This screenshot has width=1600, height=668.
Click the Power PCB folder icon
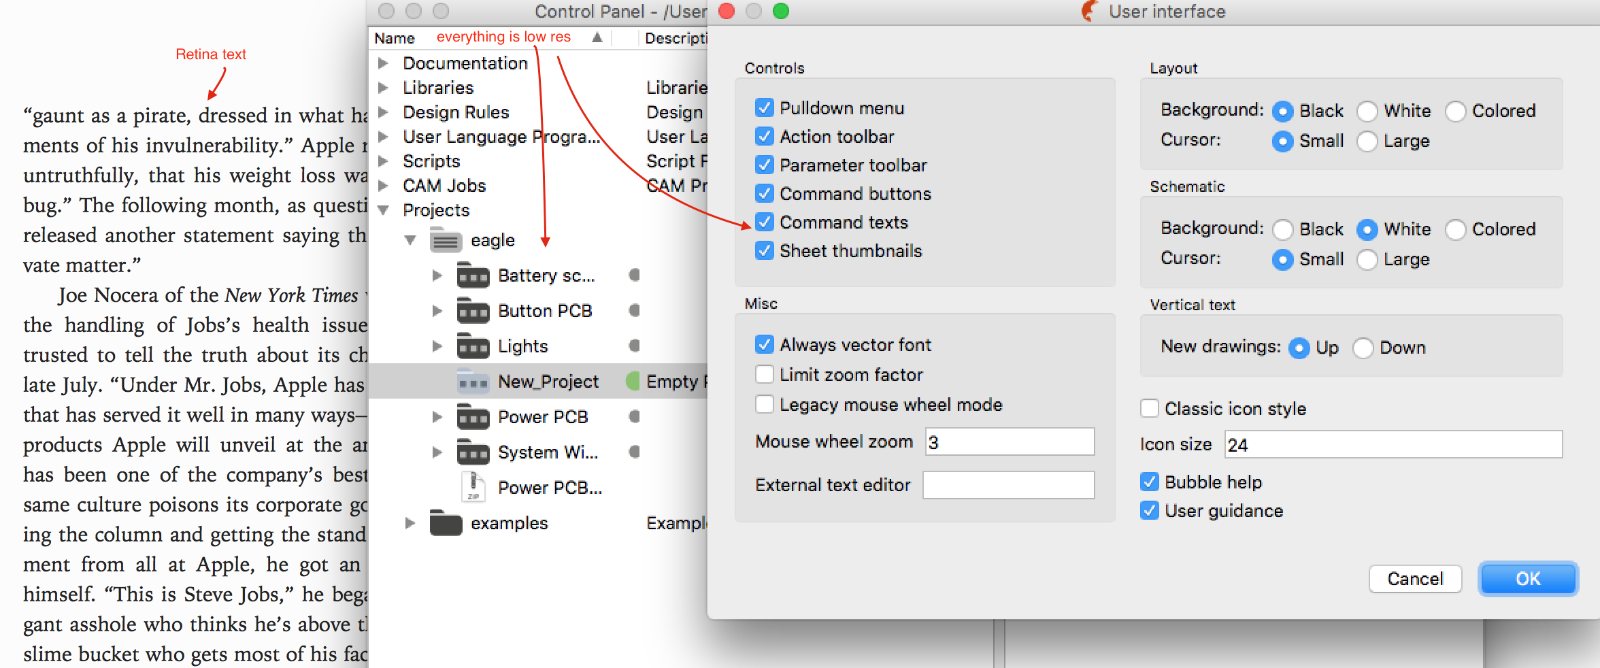click(473, 417)
